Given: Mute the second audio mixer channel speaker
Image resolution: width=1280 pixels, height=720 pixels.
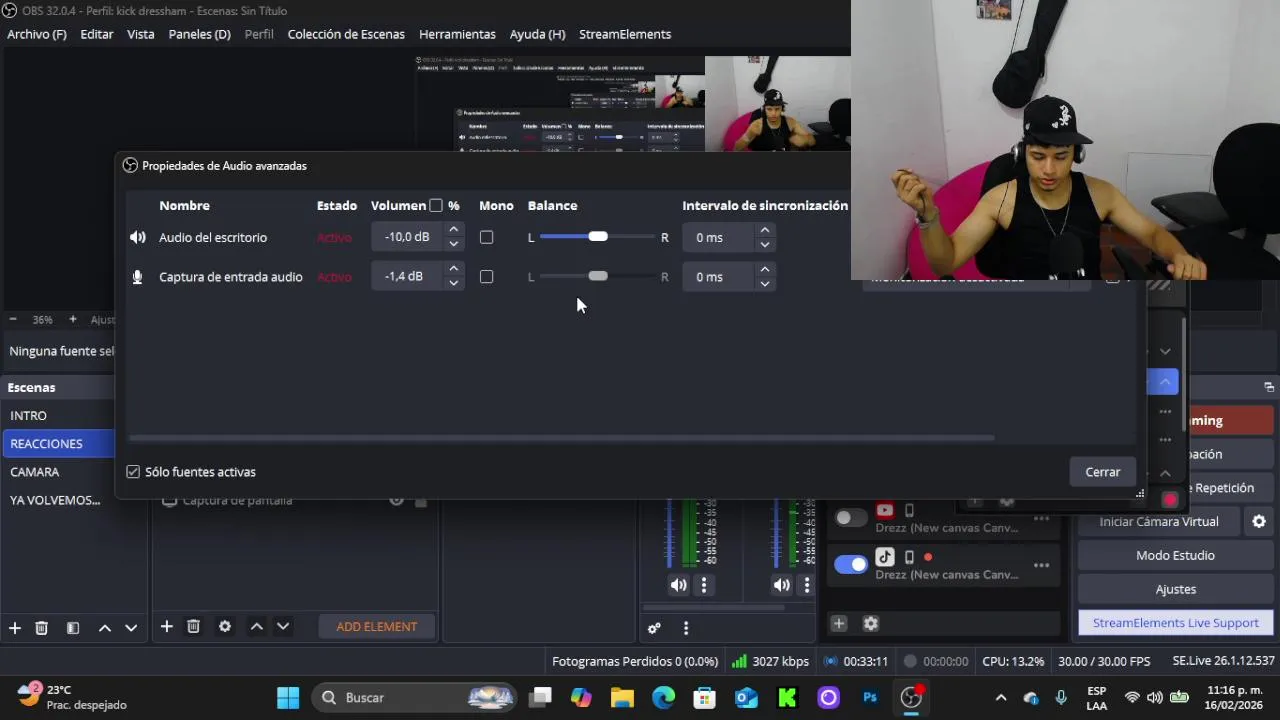Looking at the screenshot, I should point(782,585).
